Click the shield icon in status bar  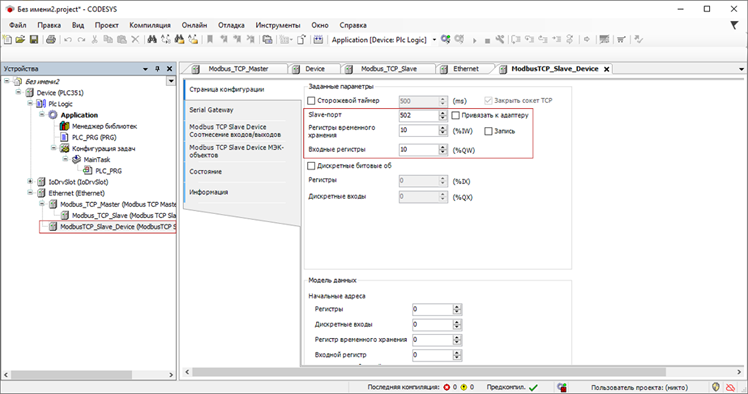[716, 387]
